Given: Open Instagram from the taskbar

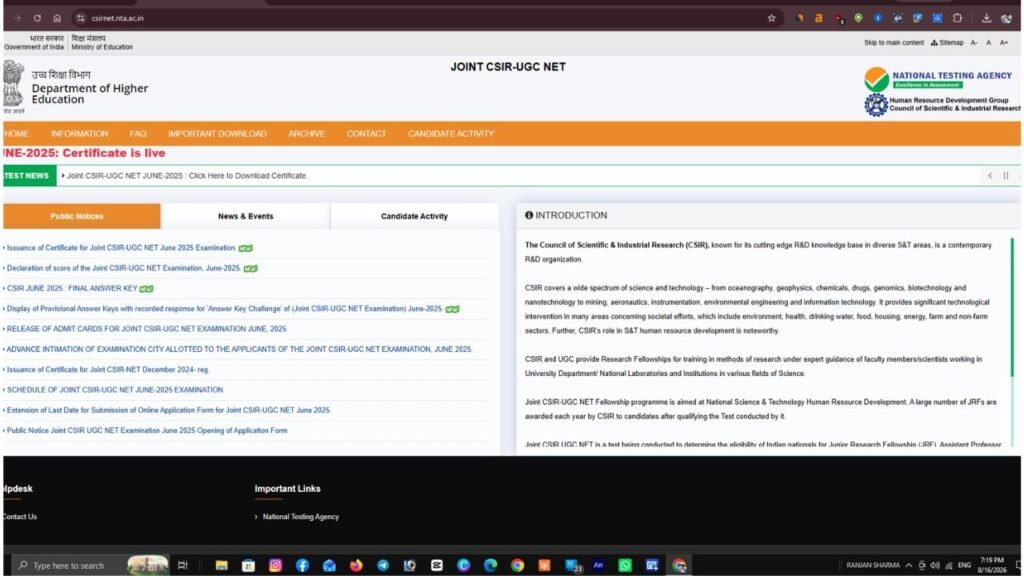Looking at the screenshot, I should tap(276, 566).
